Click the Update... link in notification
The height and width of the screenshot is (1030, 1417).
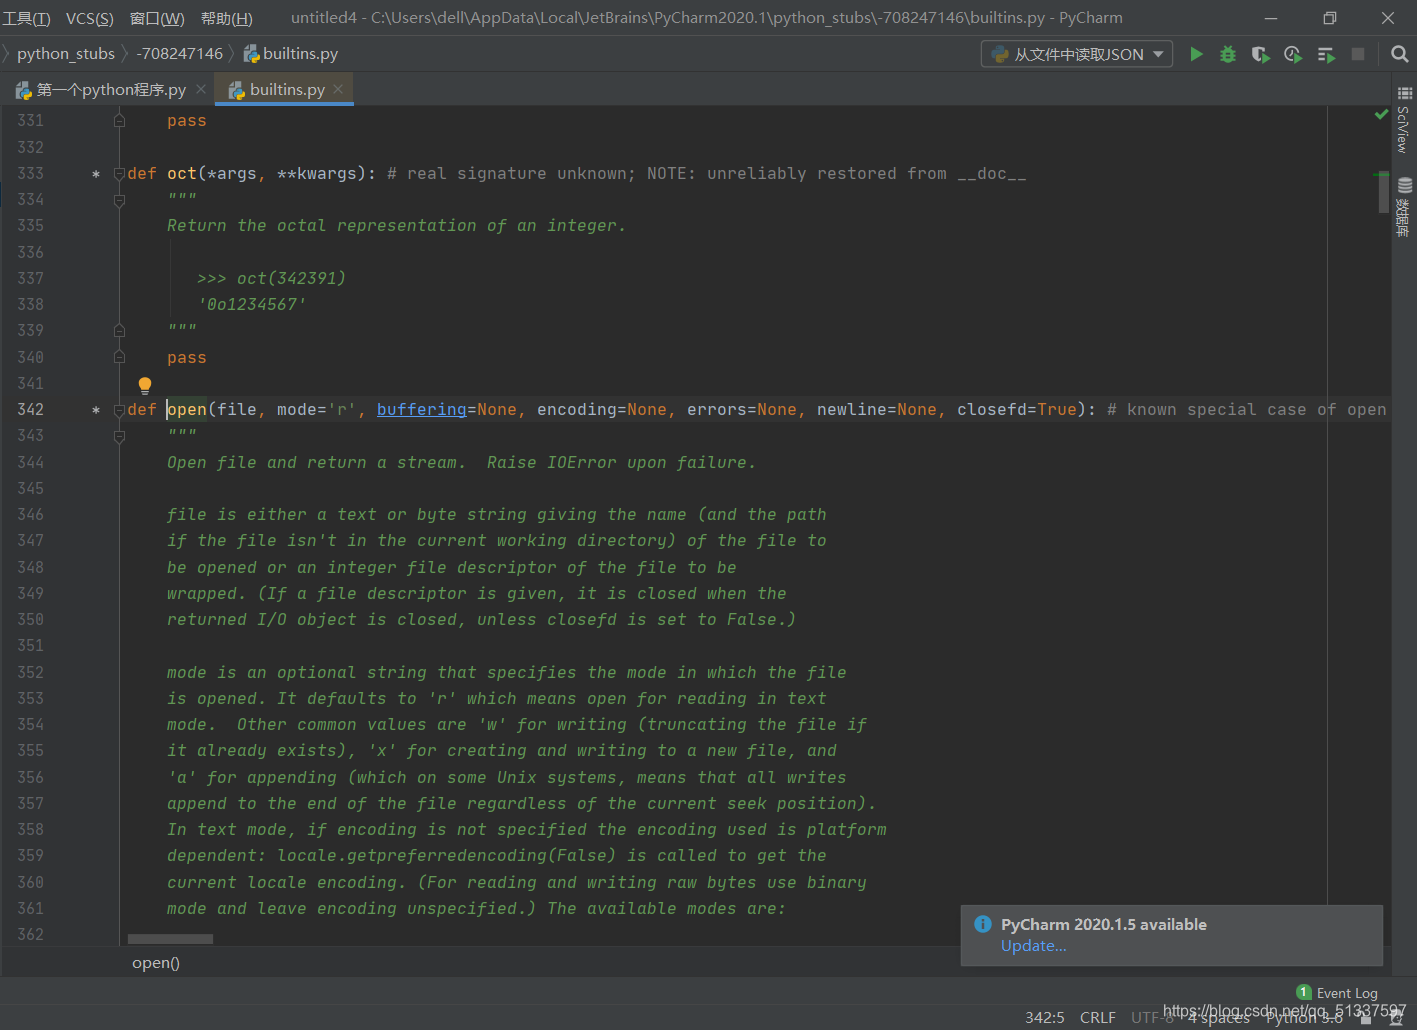coord(1034,946)
